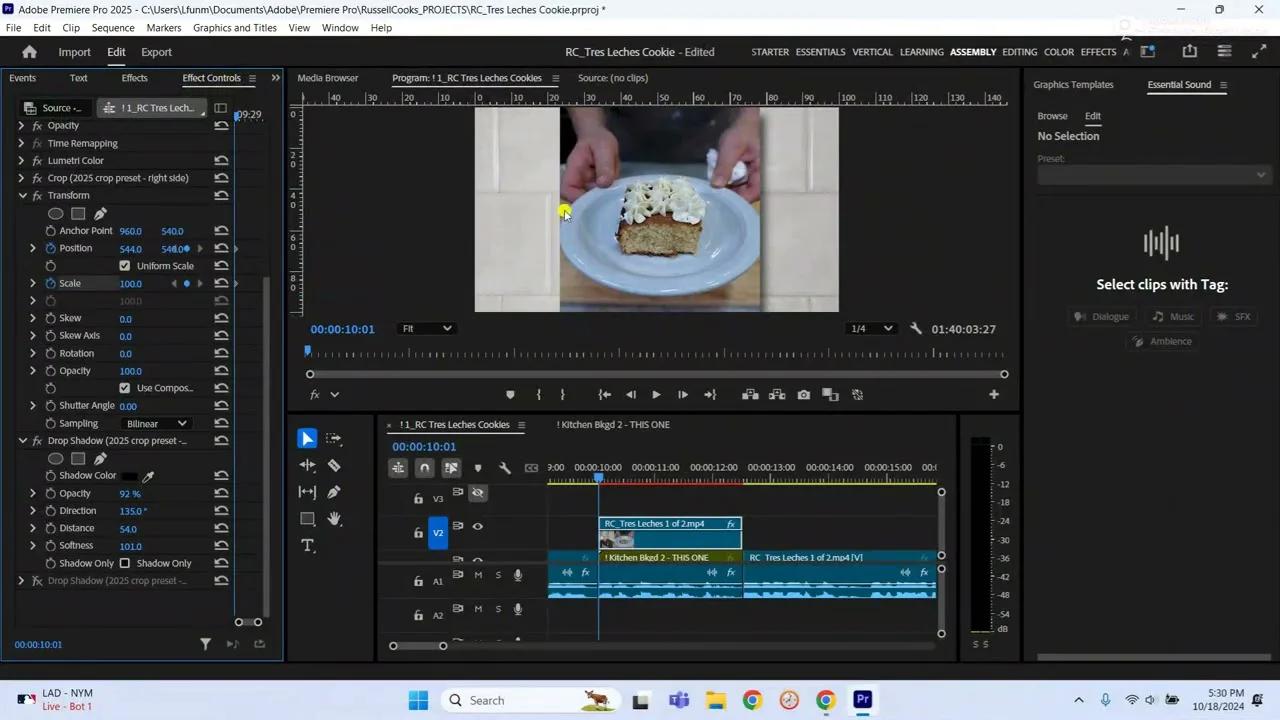Open the timeline wrench settings icon
The width and height of the screenshot is (1280, 720).
coord(505,467)
